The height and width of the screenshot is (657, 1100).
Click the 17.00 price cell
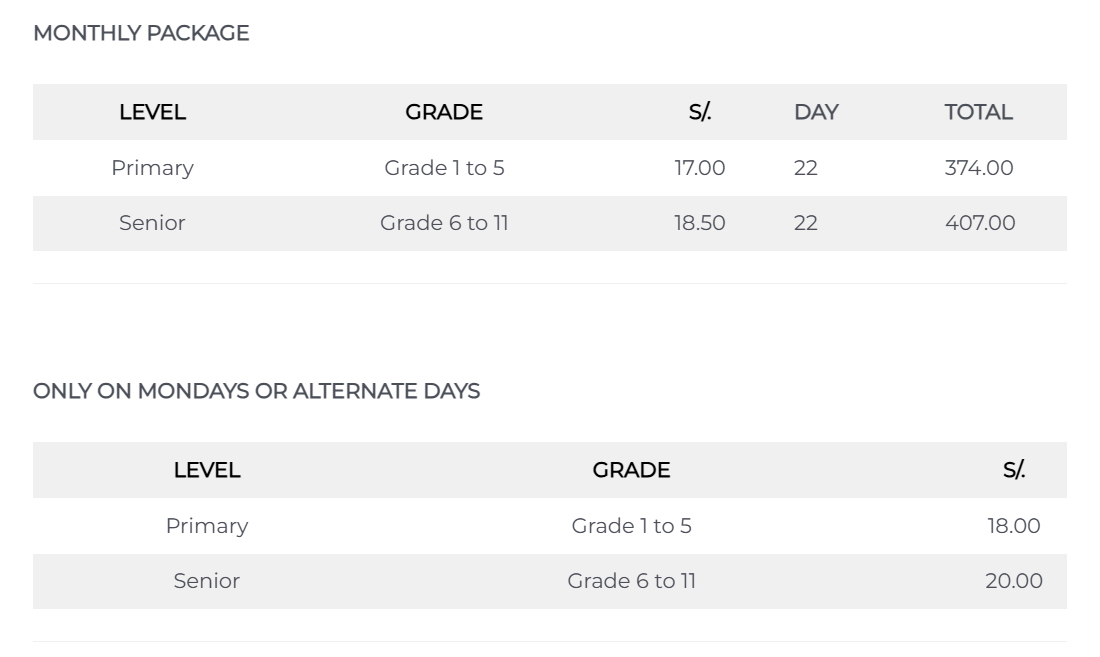click(x=700, y=168)
